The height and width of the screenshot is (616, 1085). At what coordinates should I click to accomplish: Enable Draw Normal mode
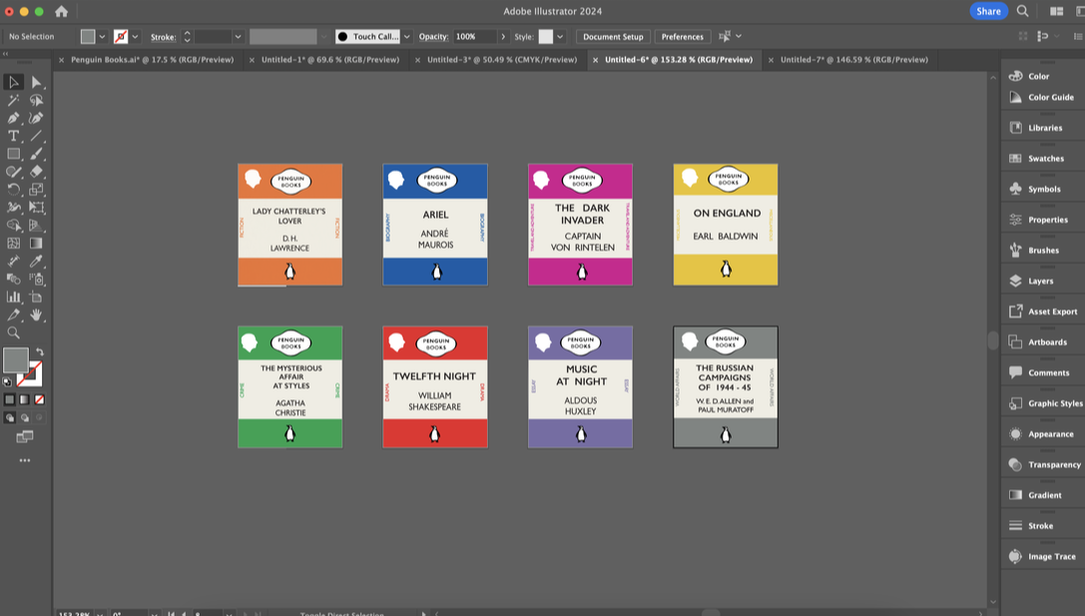(10, 418)
